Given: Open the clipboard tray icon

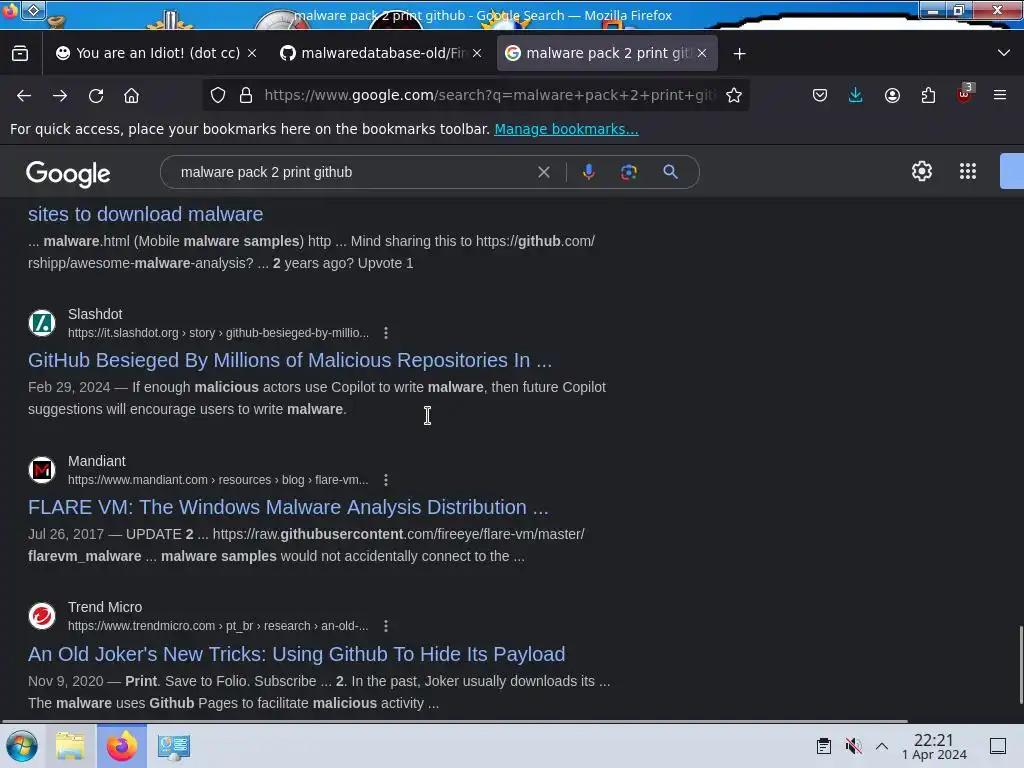Looking at the screenshot, I should point(824,746).
